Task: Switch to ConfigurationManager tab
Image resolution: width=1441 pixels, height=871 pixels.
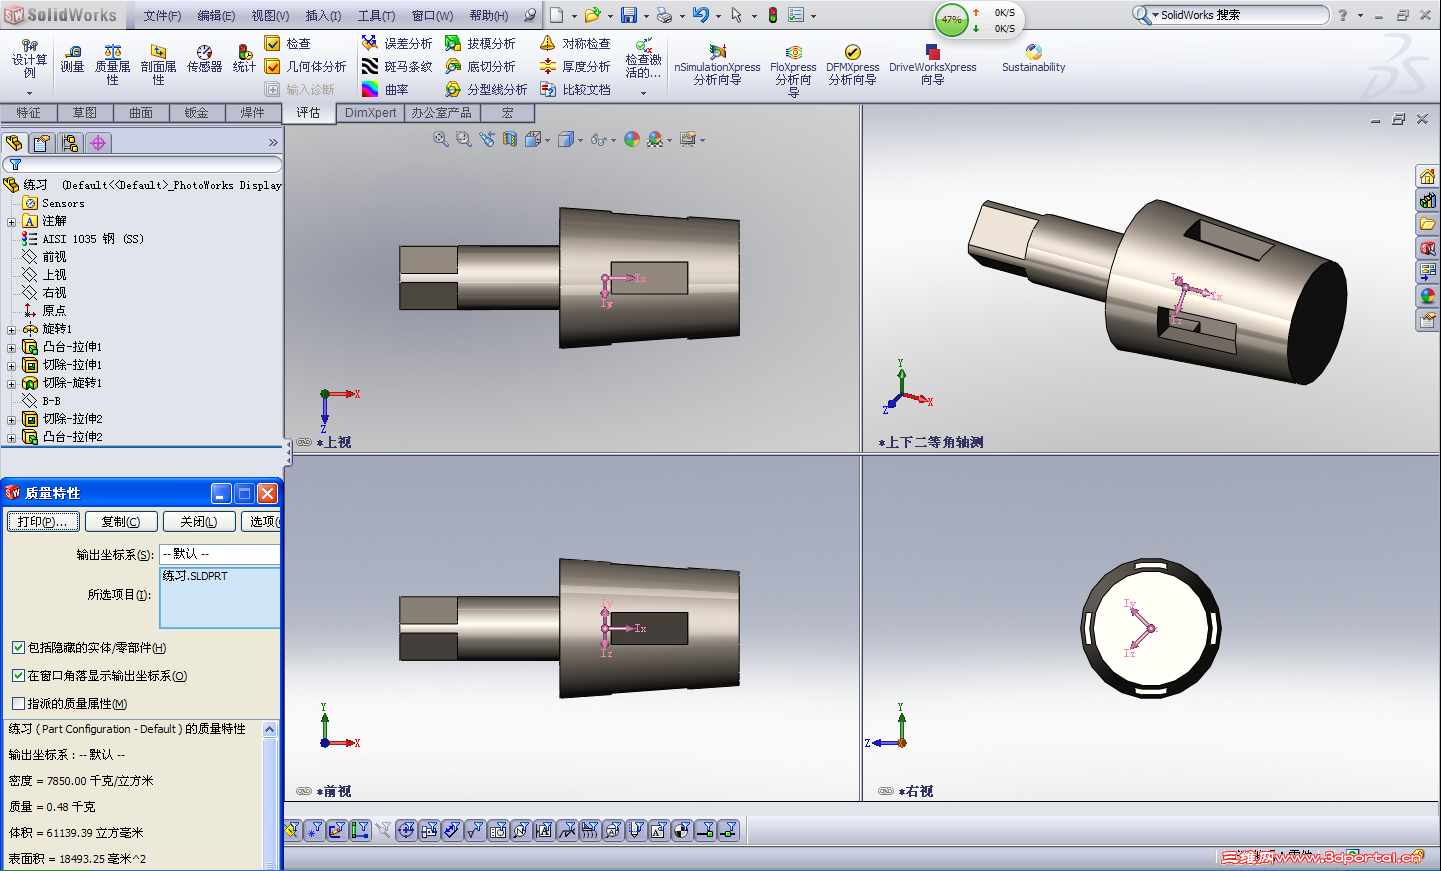Action: point(70,143)
